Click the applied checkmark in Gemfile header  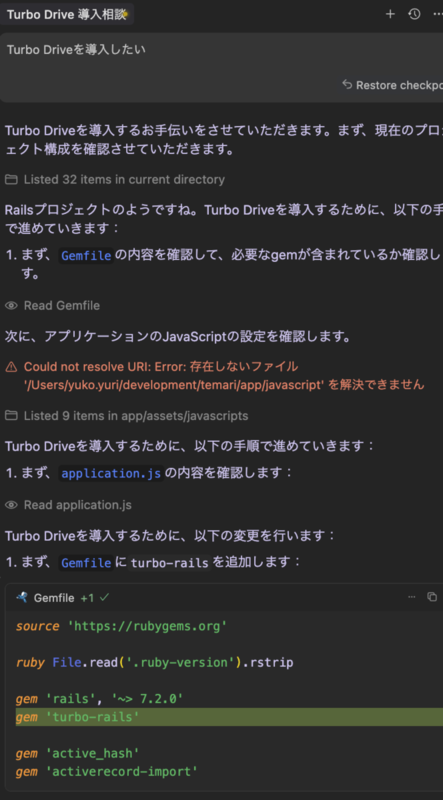[x=104, y=597]
